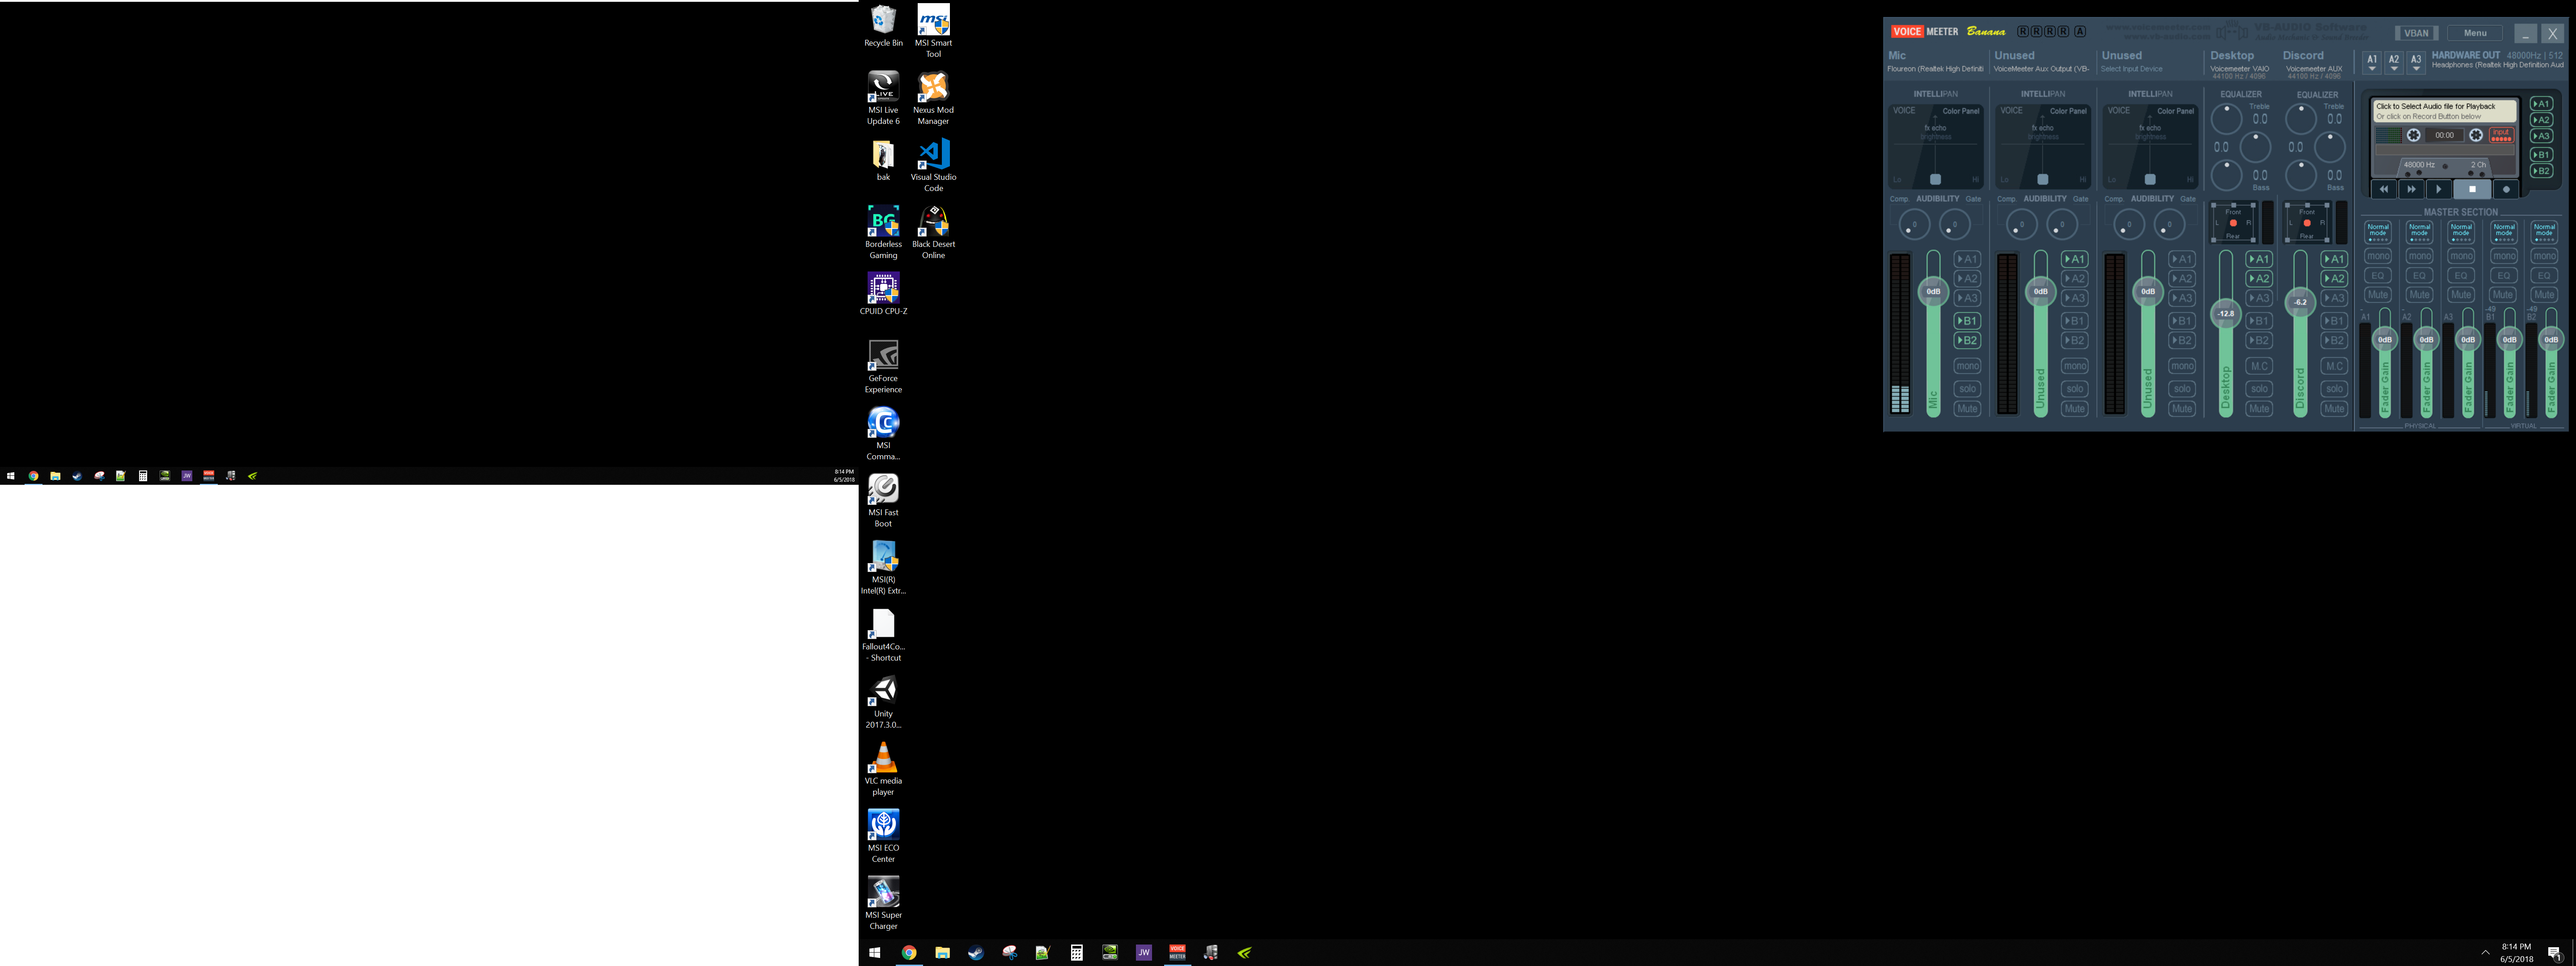Screen dimensions: 2576x966
Task: Click the Color Panel label on Mic strip
Action: [x=1960, y=111]
